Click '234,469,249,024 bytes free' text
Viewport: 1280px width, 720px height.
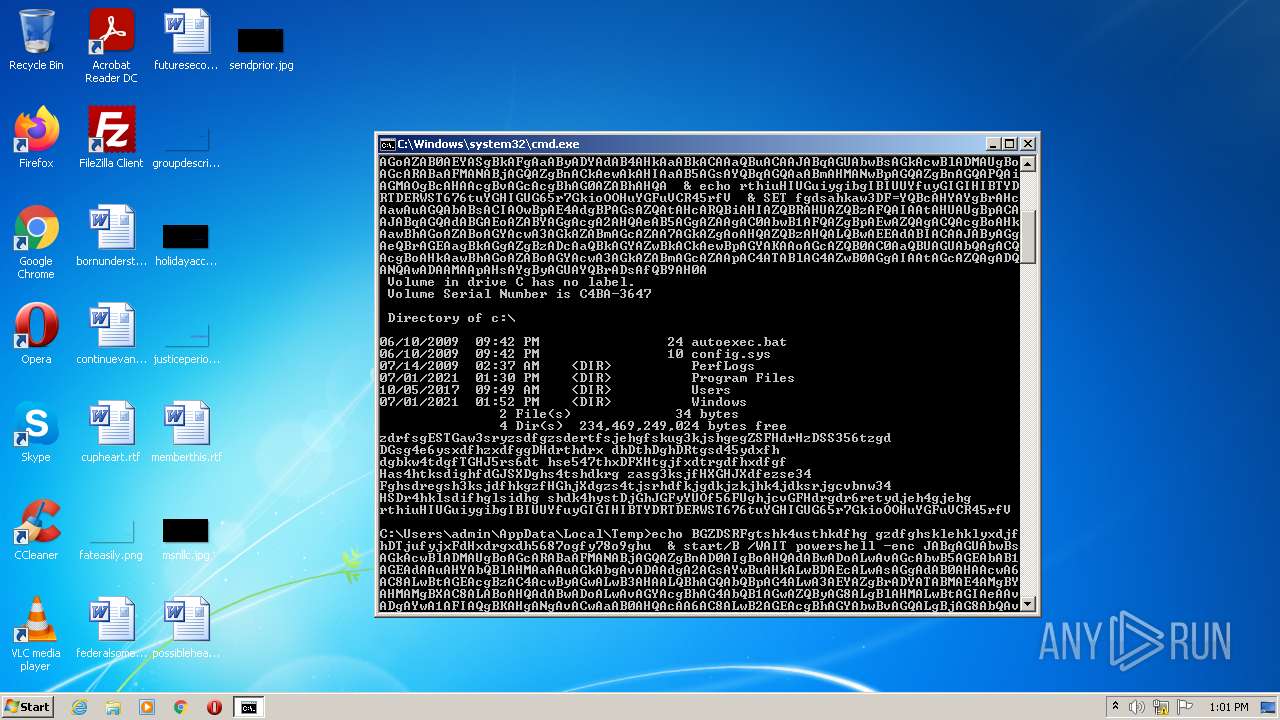click(683, 426)
